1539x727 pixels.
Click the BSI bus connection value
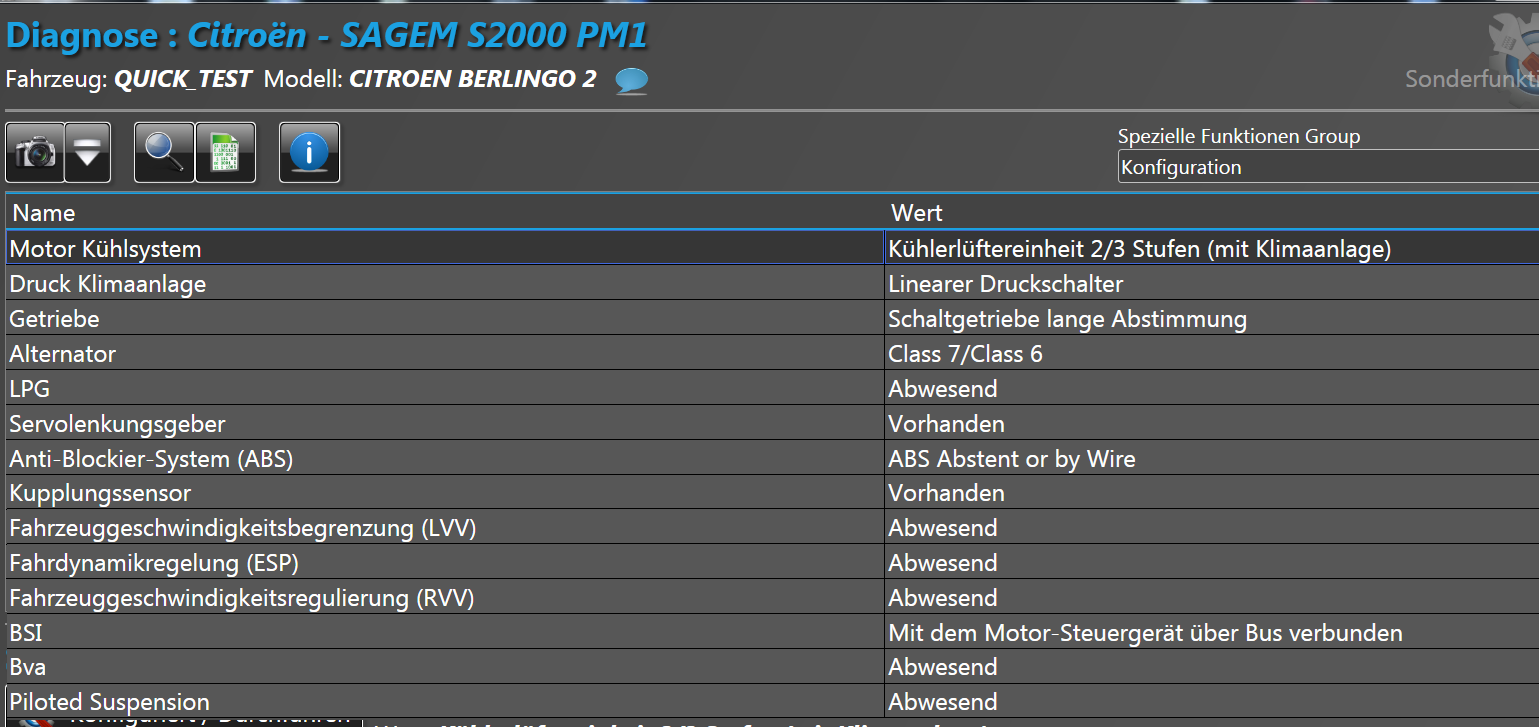[1145, 633]
